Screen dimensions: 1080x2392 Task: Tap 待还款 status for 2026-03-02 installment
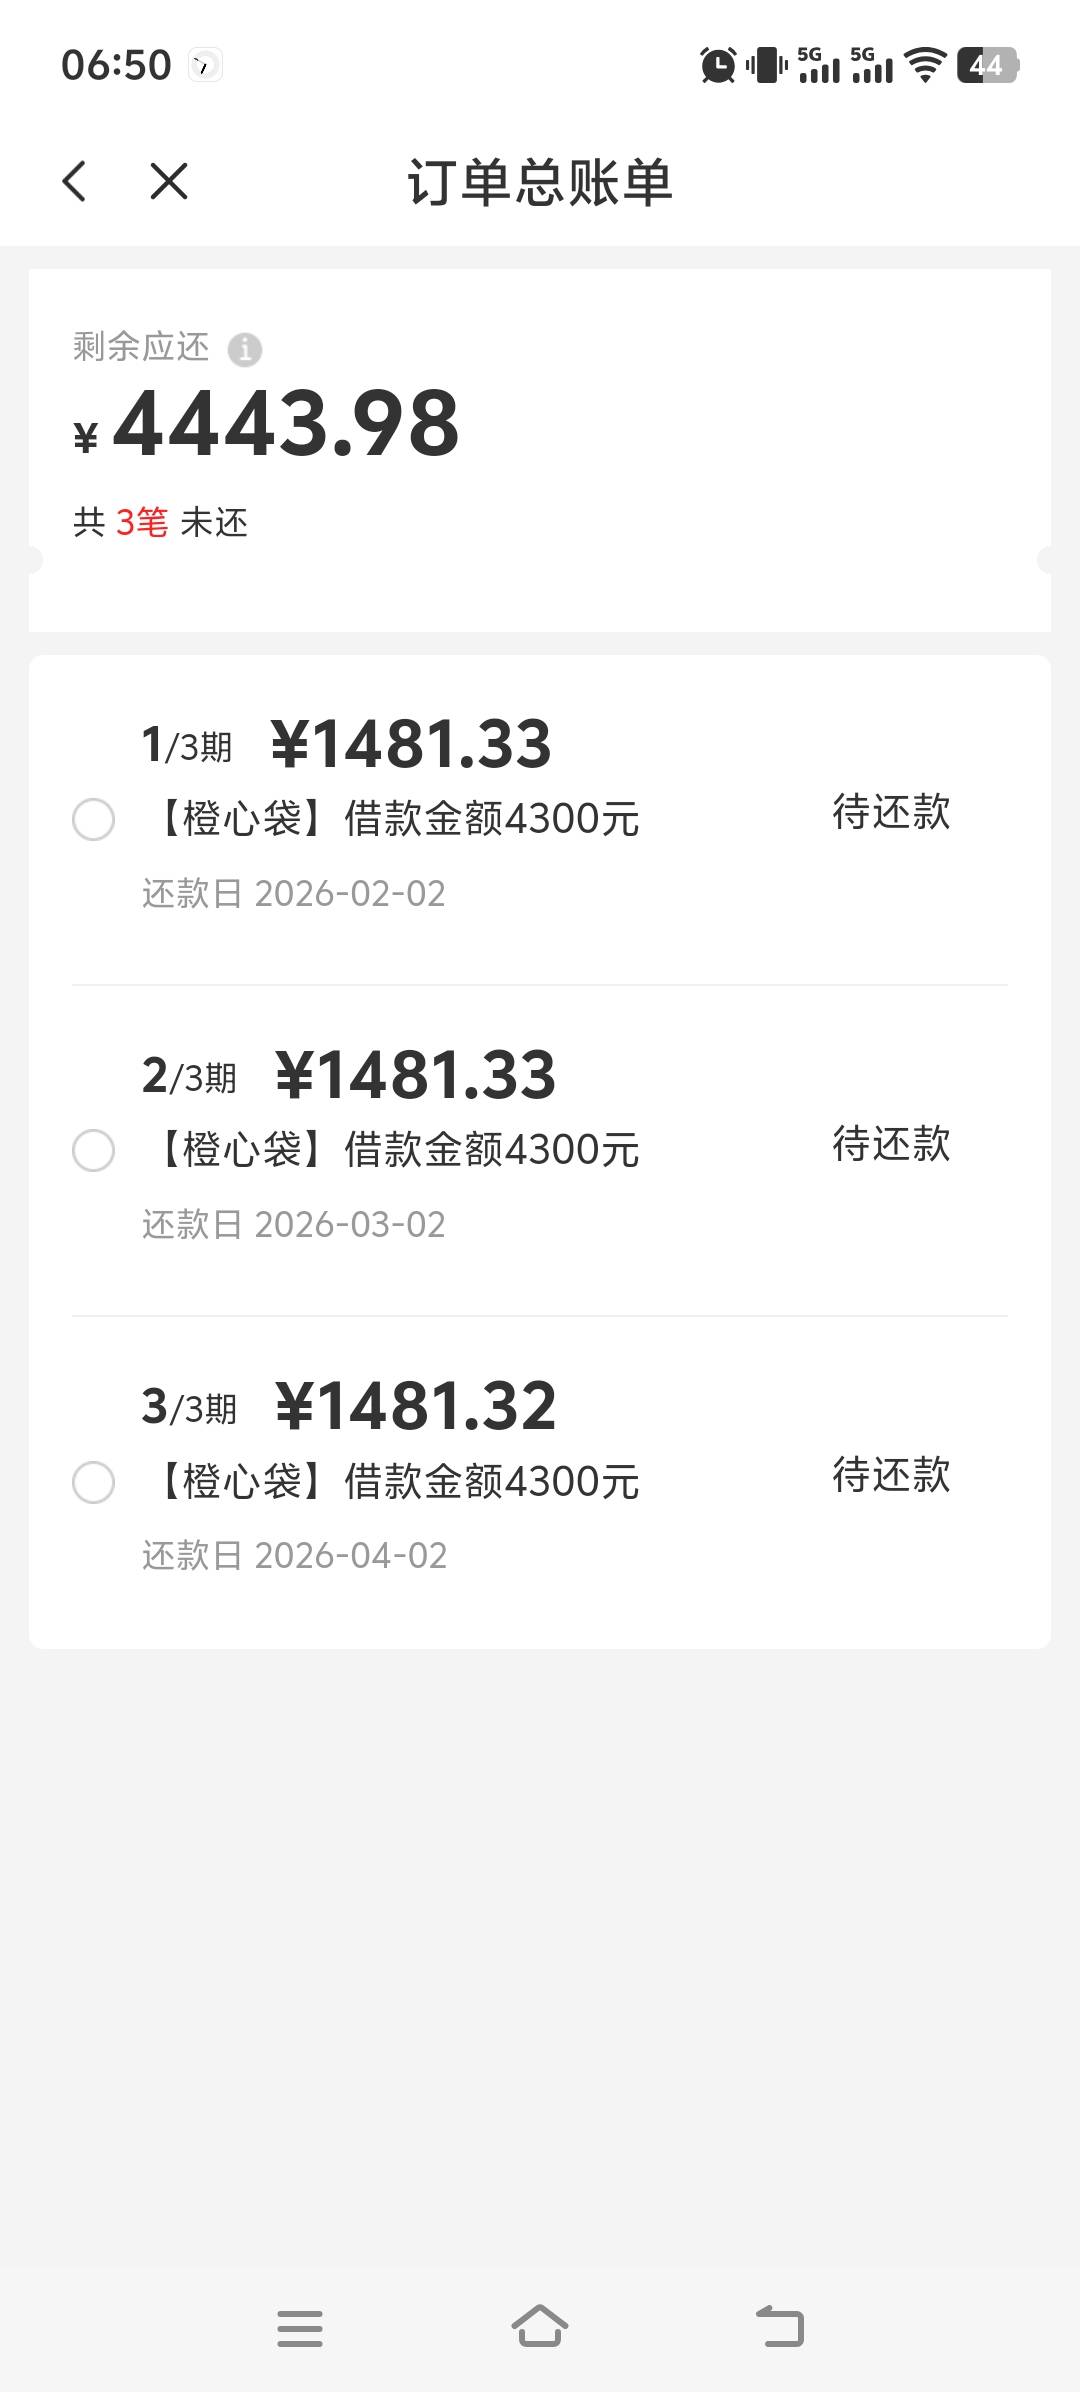(890, 1143)
